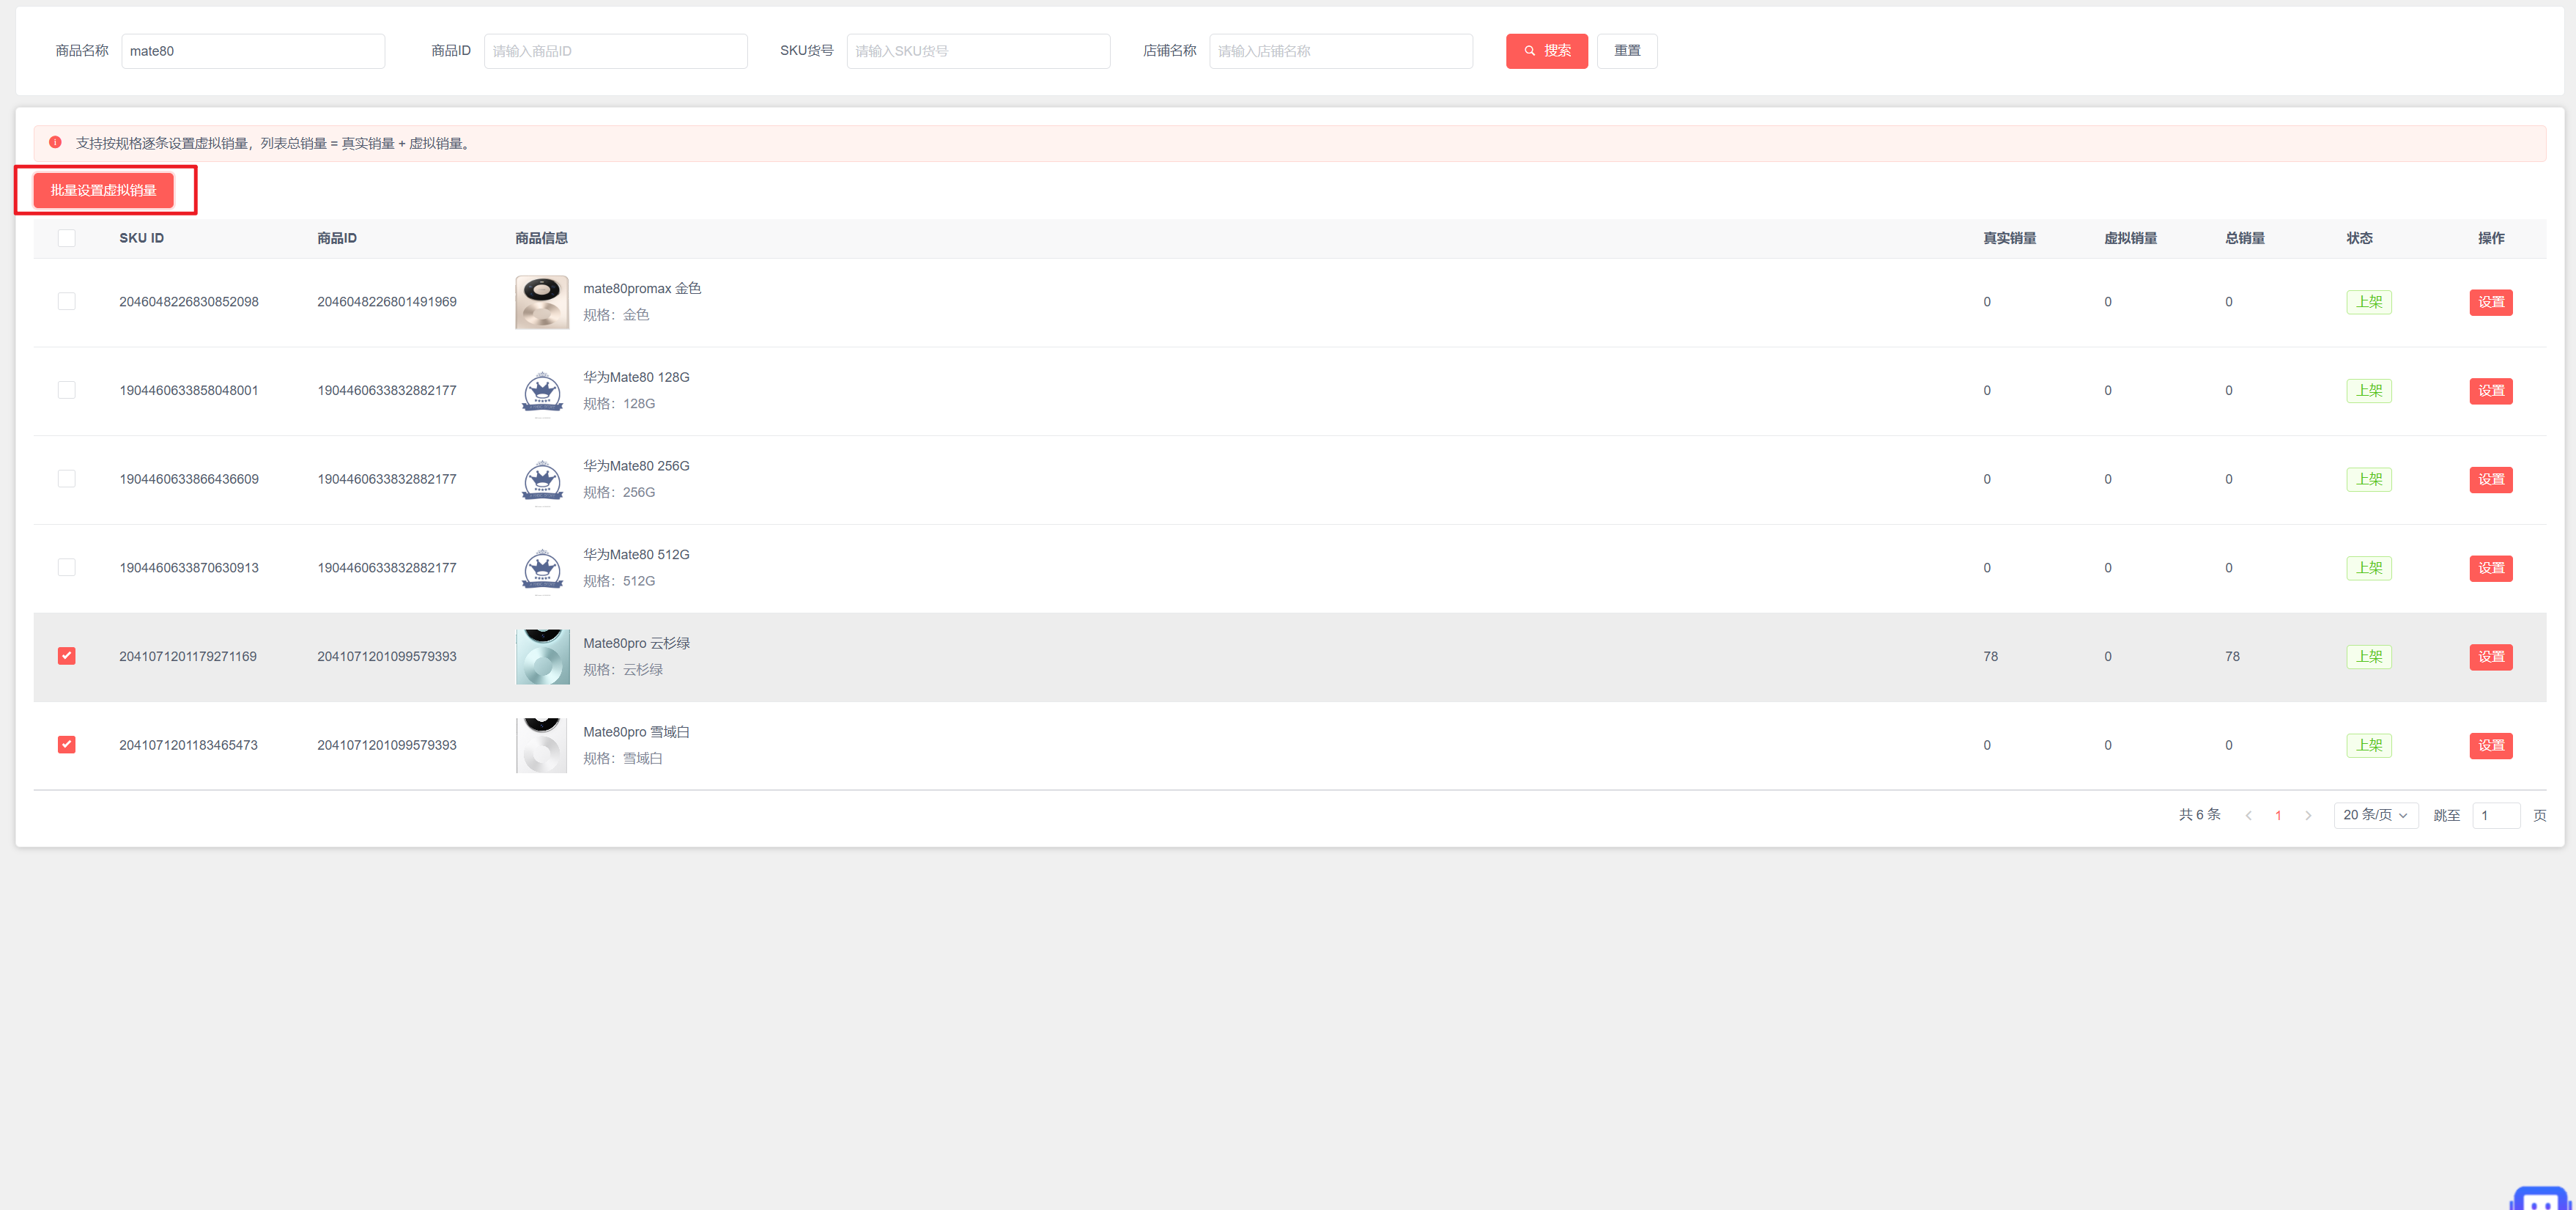Click the 重置 reset button
Viewport: 2576px width, 1210px height.
pyautogui.click(x=1627, y=51)
